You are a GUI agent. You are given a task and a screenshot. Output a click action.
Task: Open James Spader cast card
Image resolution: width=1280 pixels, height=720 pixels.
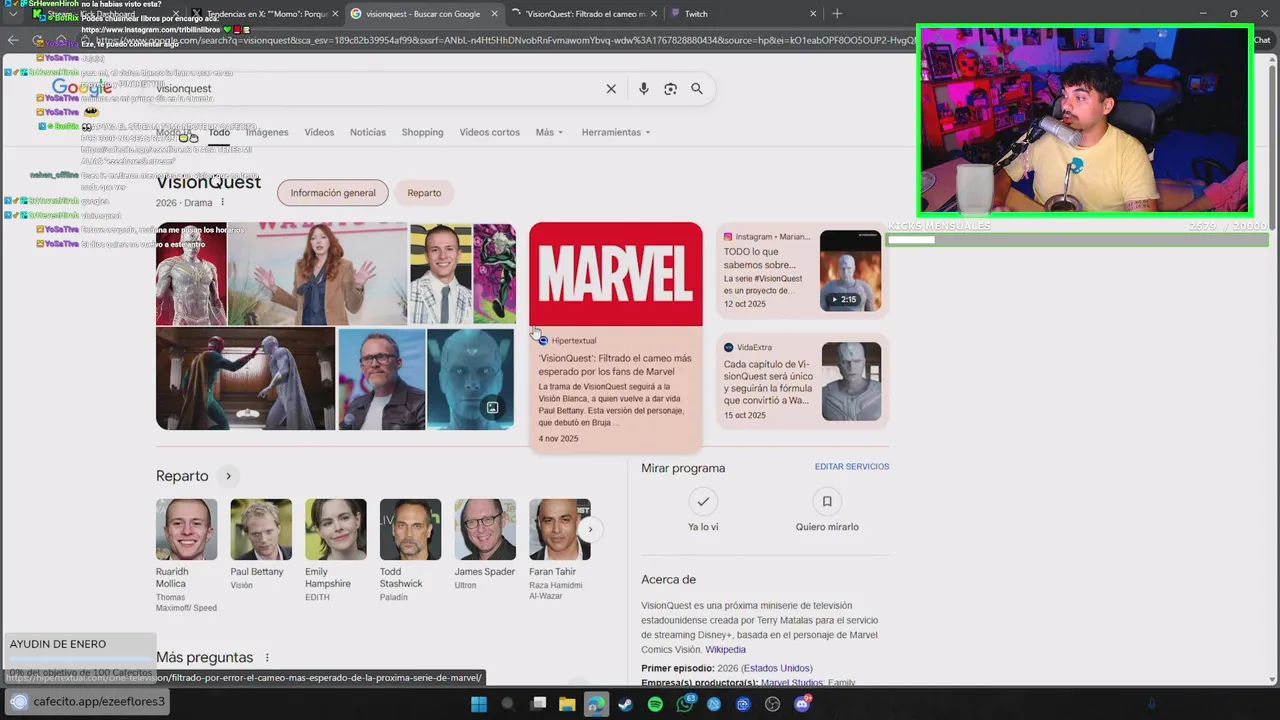coord(485,545)
